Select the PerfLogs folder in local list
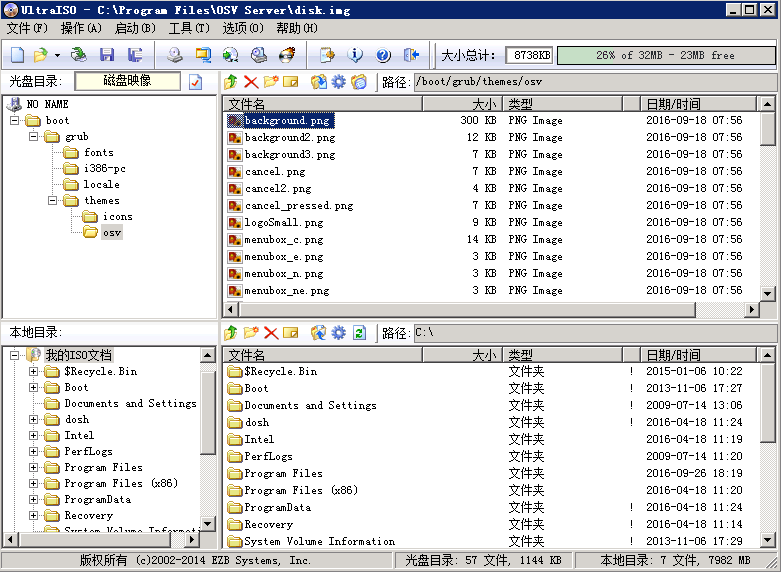781x572 pixels. [x=268, y=456]
